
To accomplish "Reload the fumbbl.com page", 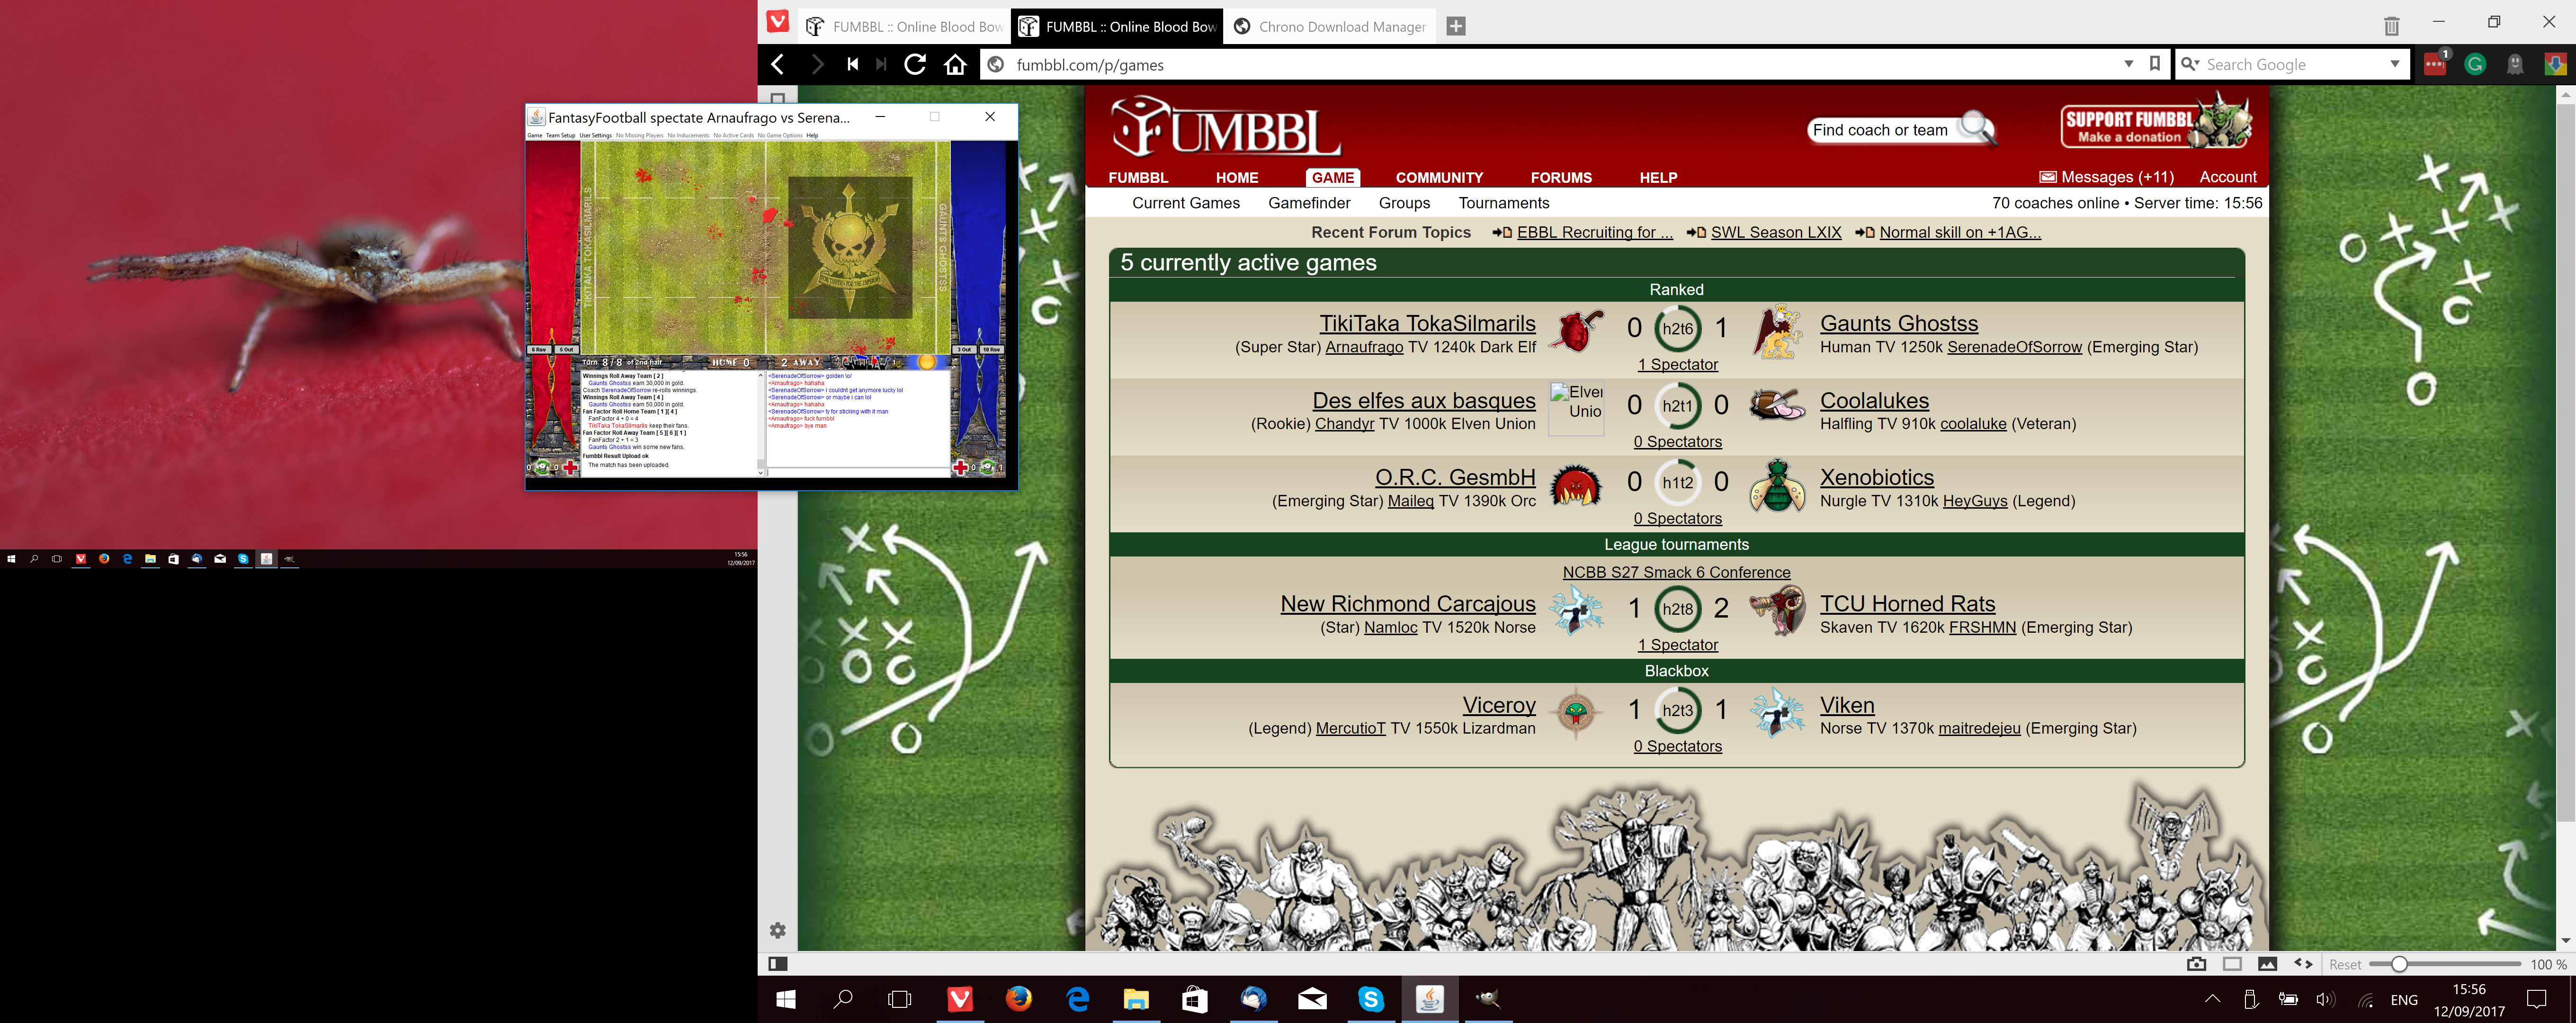I will [x=915, y=64].
